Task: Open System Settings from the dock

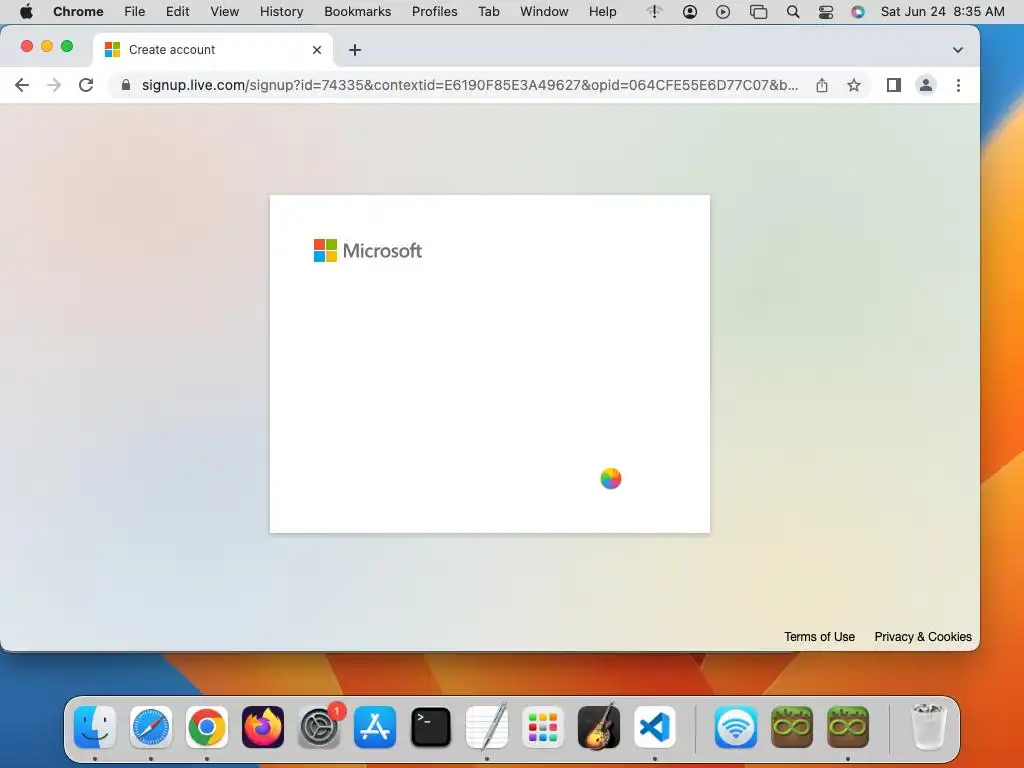Action: 319,727
